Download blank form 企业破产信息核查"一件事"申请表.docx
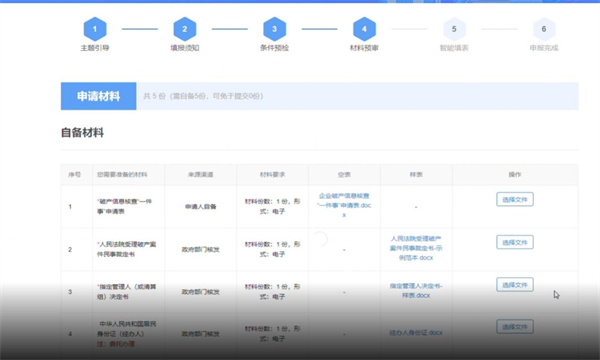Screen dimensions: 600x360 (x=344, y=205)
